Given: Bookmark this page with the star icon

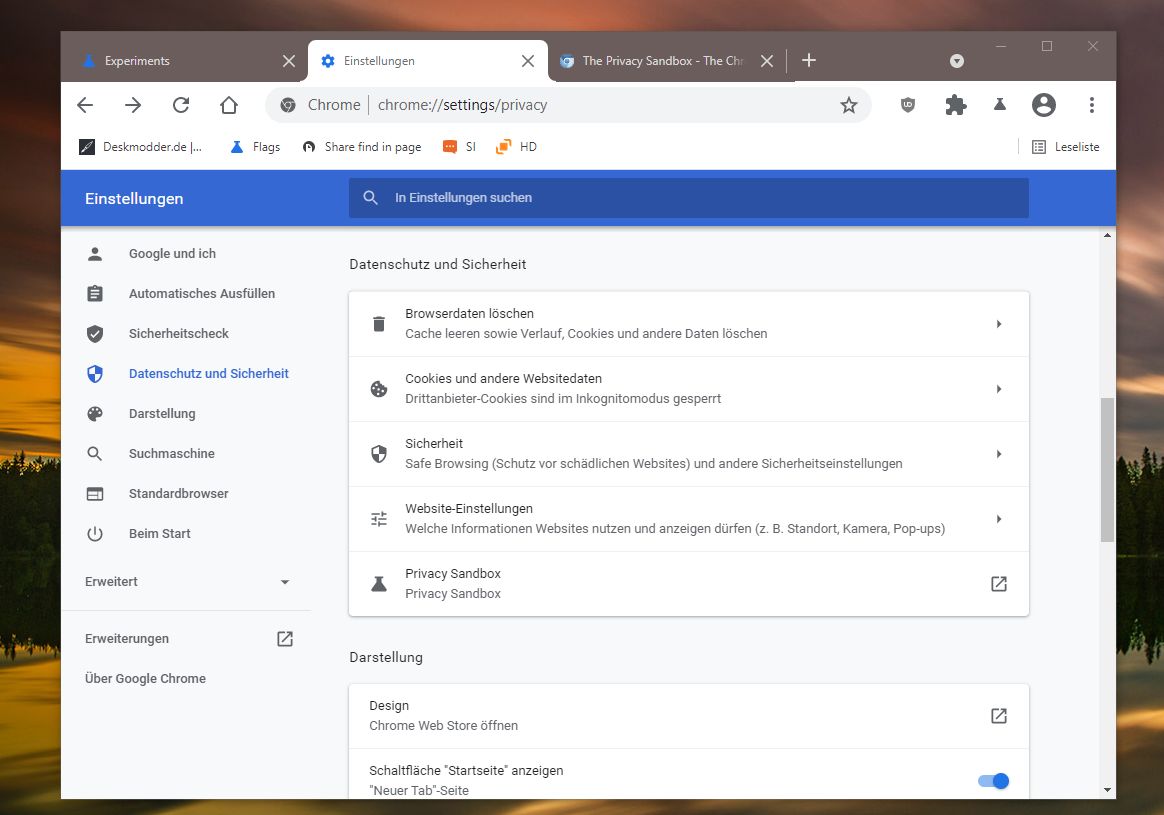Looking at the screenshot, I should 849,105.
